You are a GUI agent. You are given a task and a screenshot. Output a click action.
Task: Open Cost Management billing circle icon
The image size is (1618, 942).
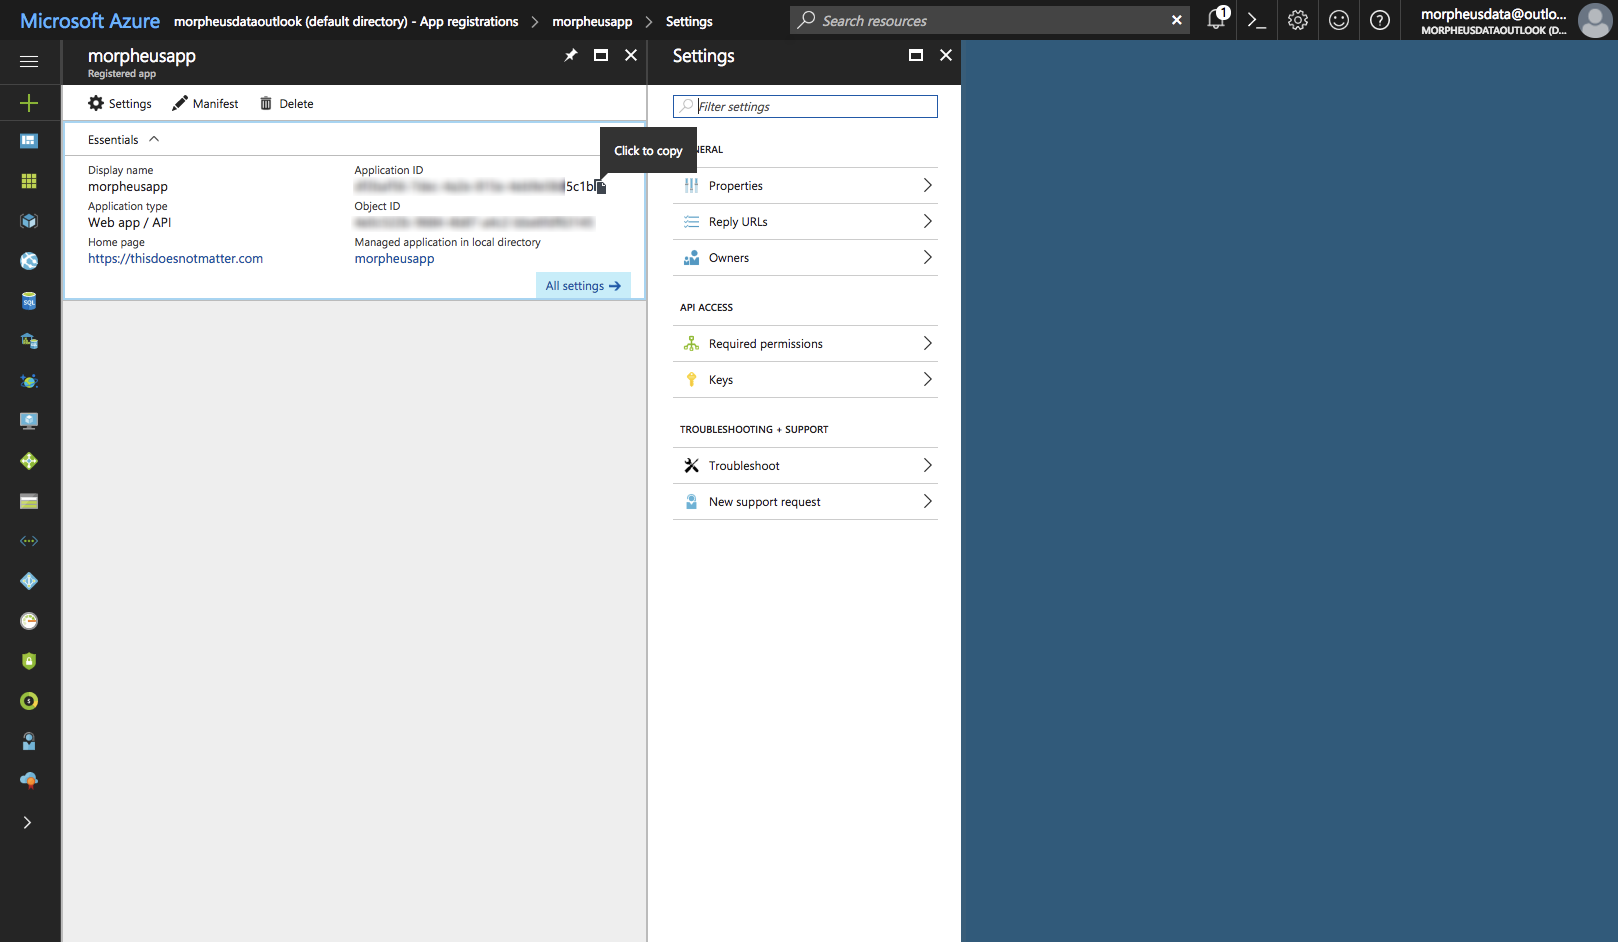(29, 701)
